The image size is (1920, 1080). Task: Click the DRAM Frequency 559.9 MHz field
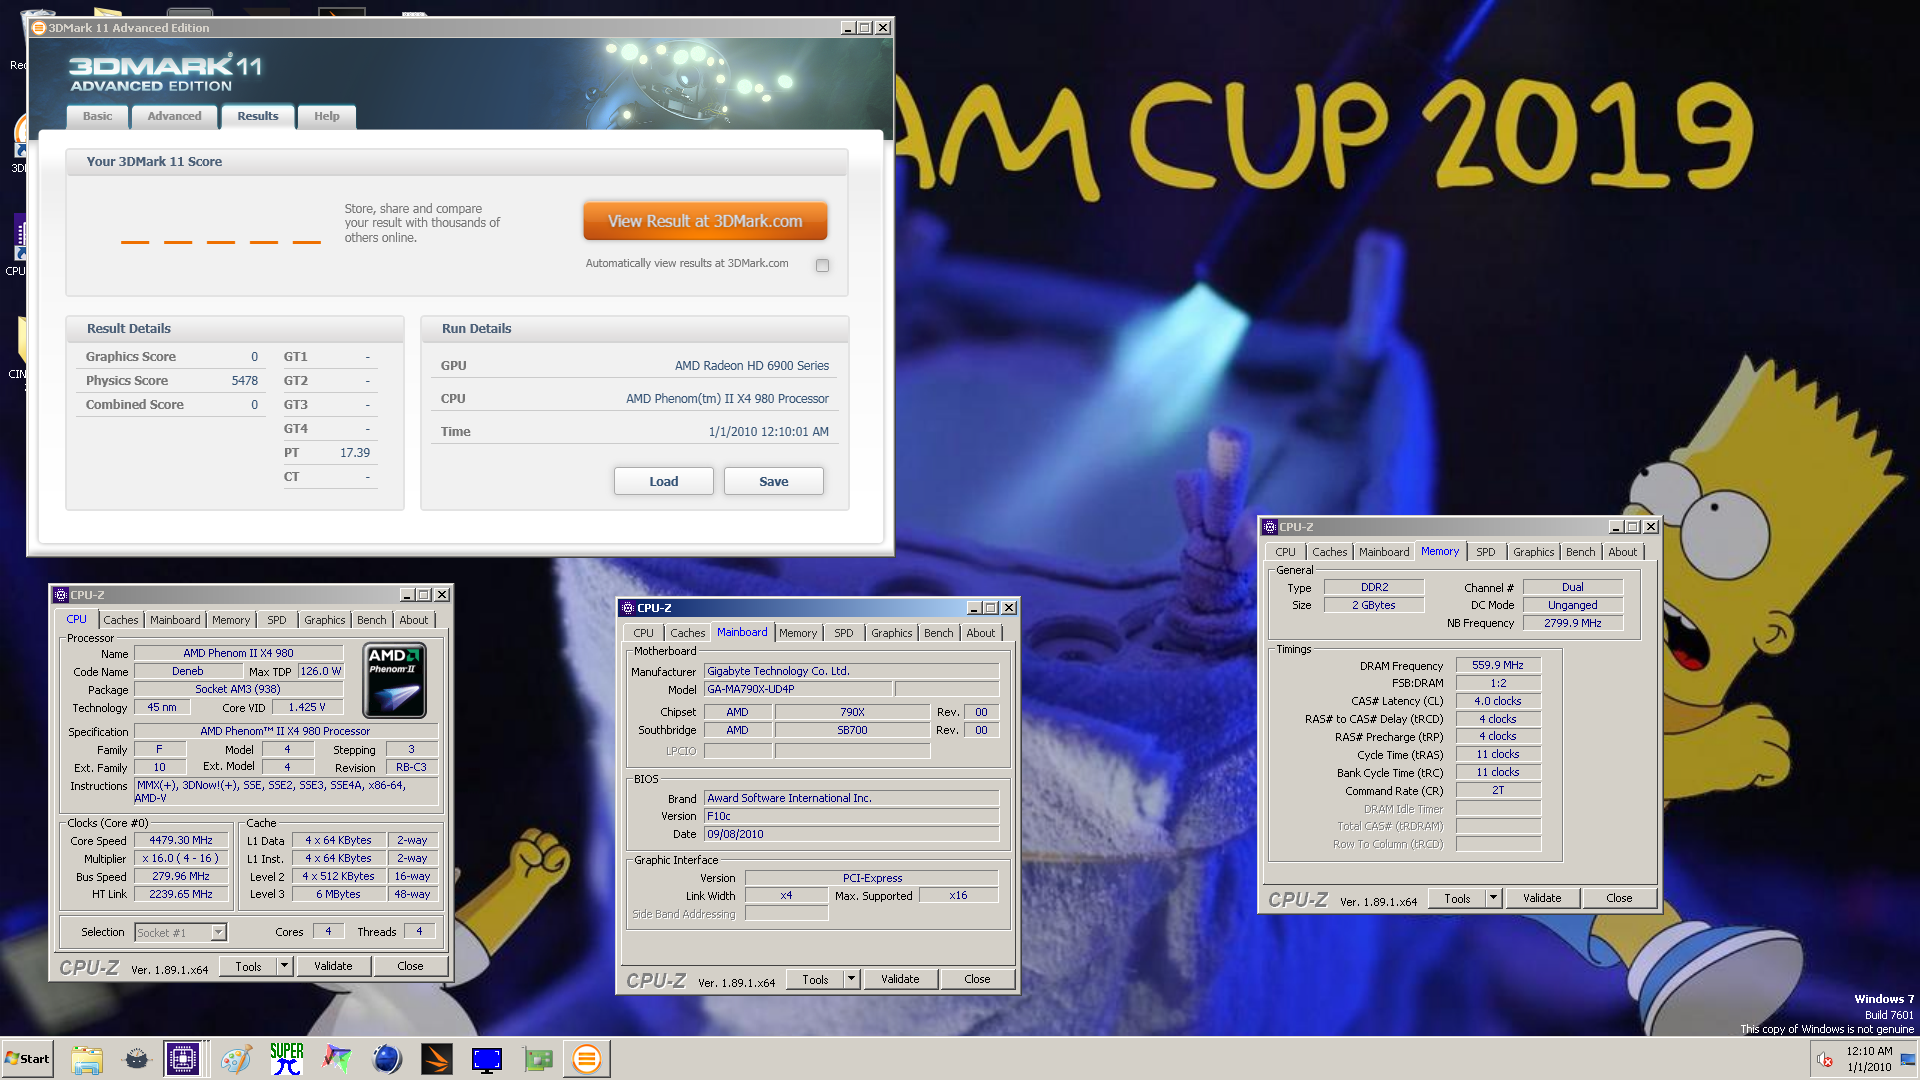pos(1497,665)
